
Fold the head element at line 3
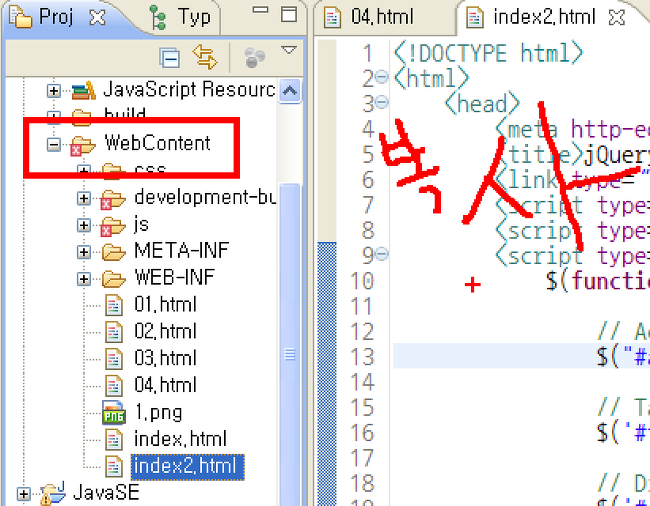coord(381,102)
